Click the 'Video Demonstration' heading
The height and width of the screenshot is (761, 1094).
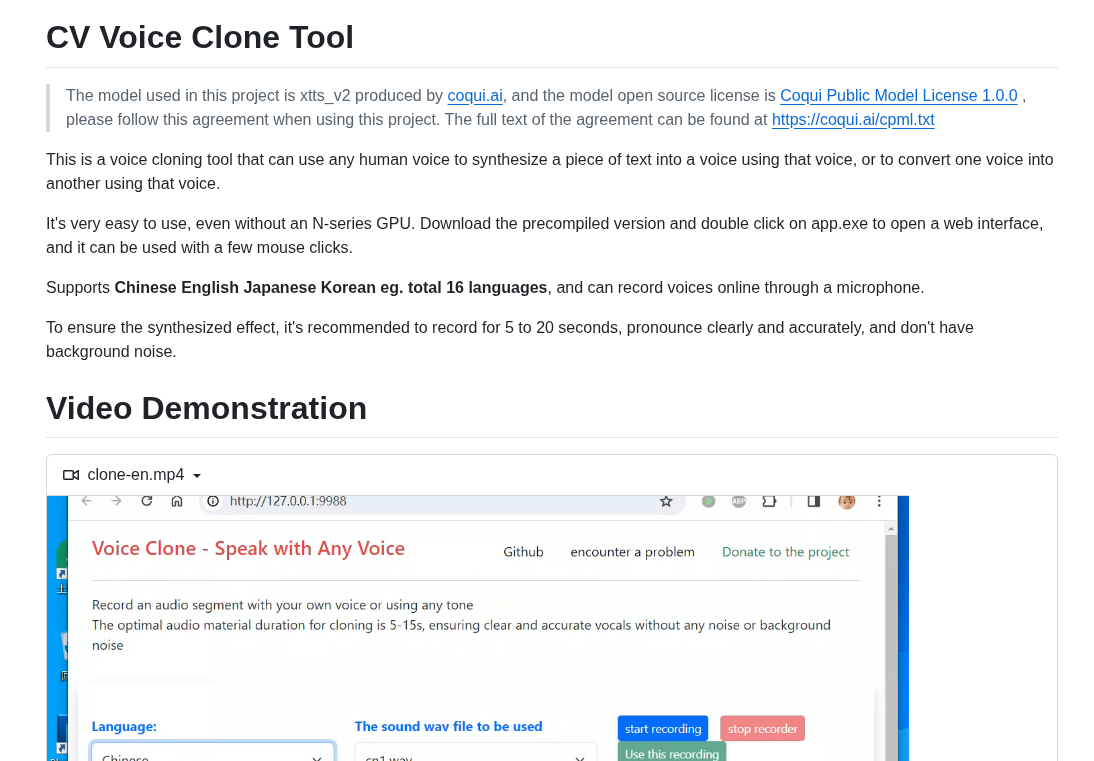tap(207, 408)
